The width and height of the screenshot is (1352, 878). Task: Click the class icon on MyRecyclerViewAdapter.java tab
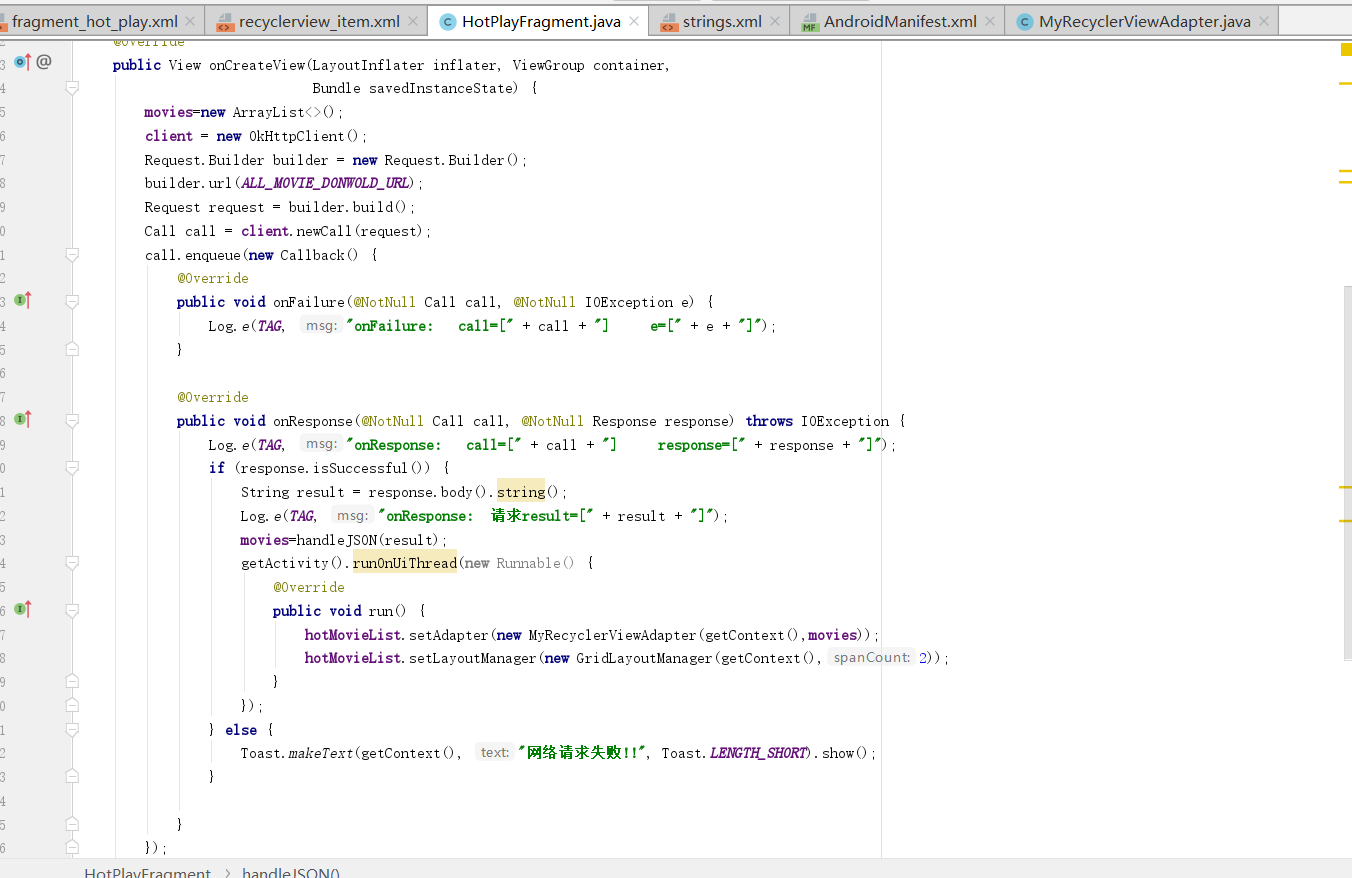1024,22
